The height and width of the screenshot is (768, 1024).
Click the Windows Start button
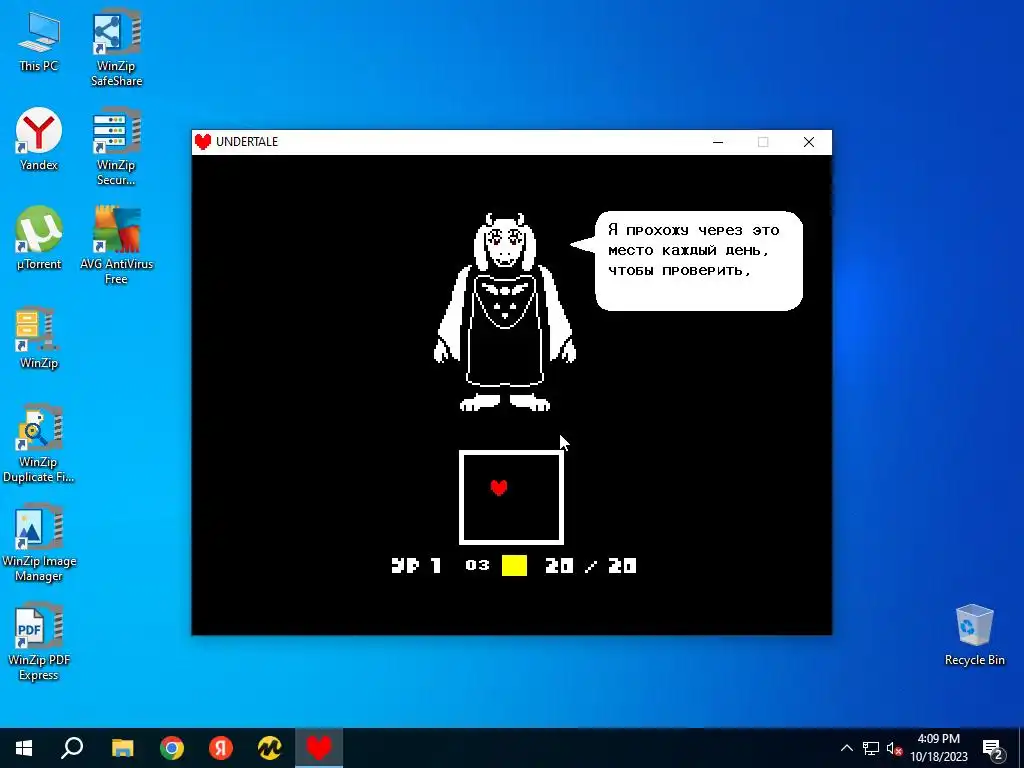(24, 748)
